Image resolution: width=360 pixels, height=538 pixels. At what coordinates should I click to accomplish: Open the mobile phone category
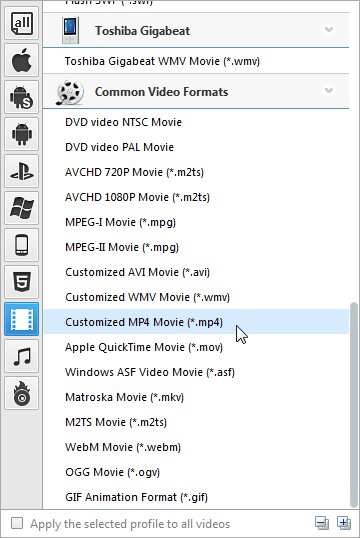[22, 245]
